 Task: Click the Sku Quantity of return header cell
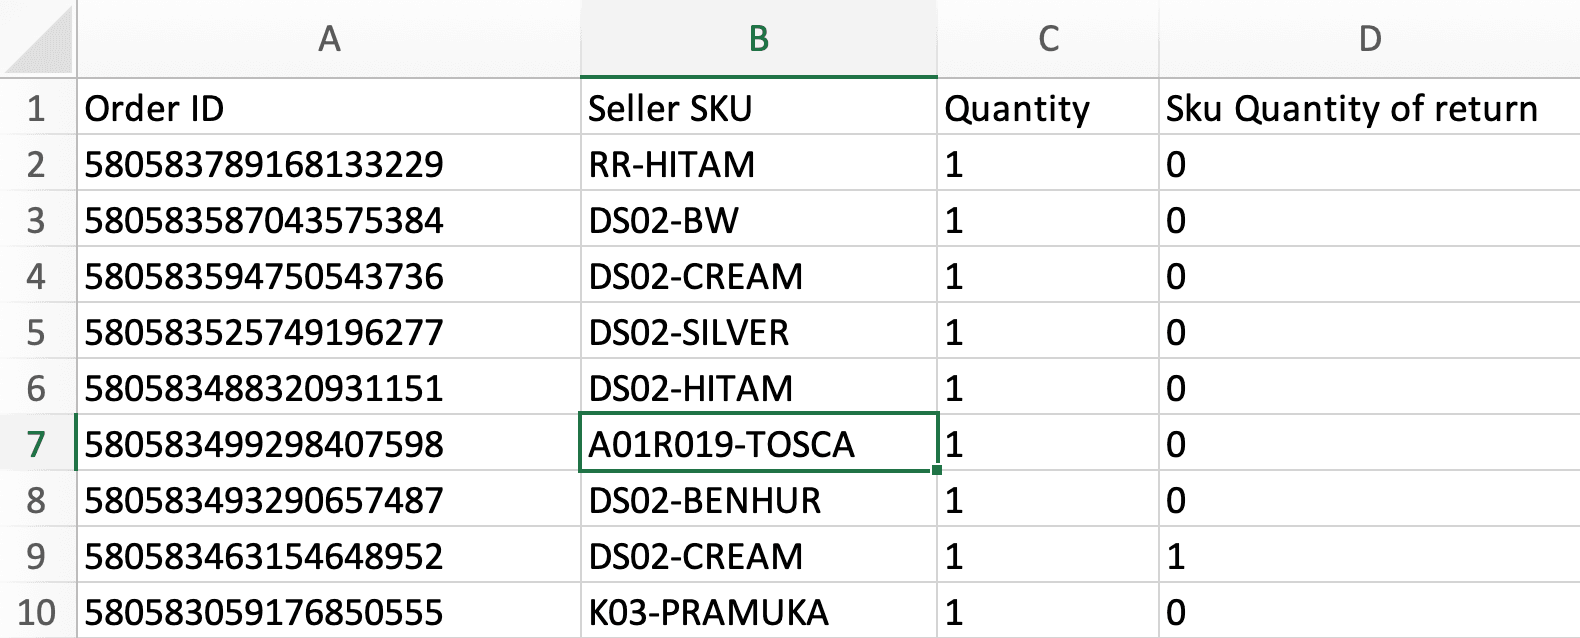pos(1368,108)
